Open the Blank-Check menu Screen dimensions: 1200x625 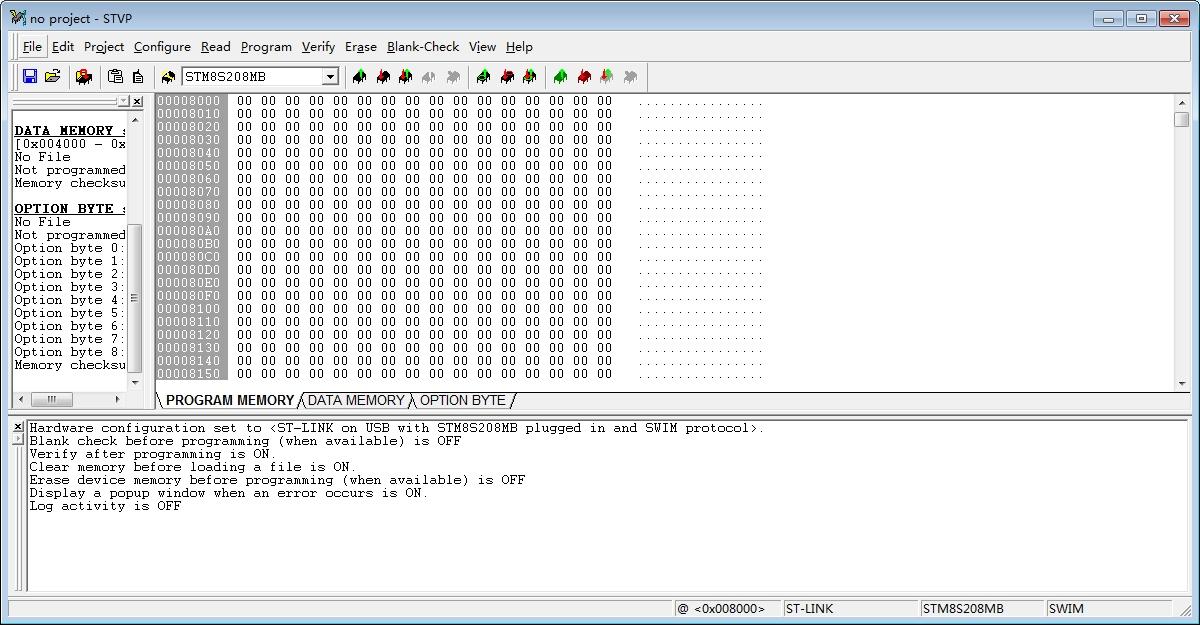[422, 47]
